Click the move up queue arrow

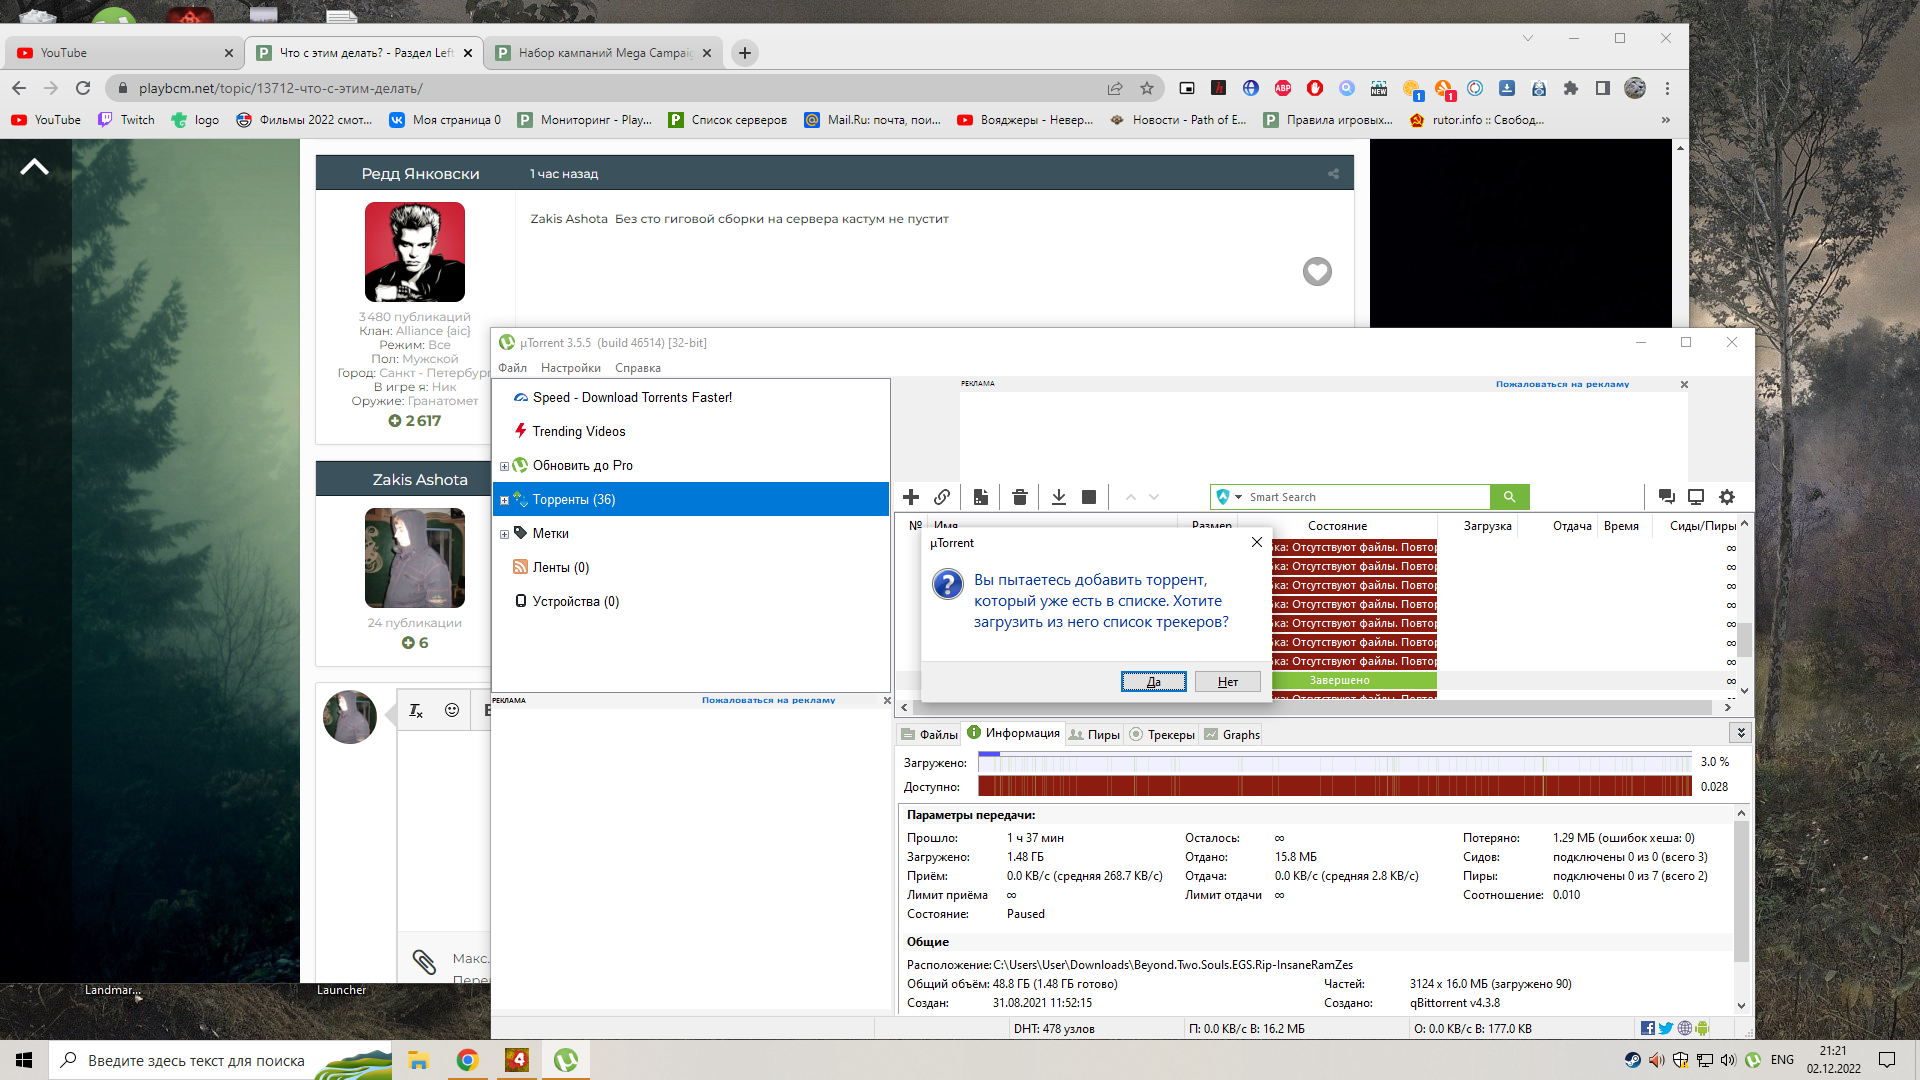pyautogui.click(x=1131, y=497)
